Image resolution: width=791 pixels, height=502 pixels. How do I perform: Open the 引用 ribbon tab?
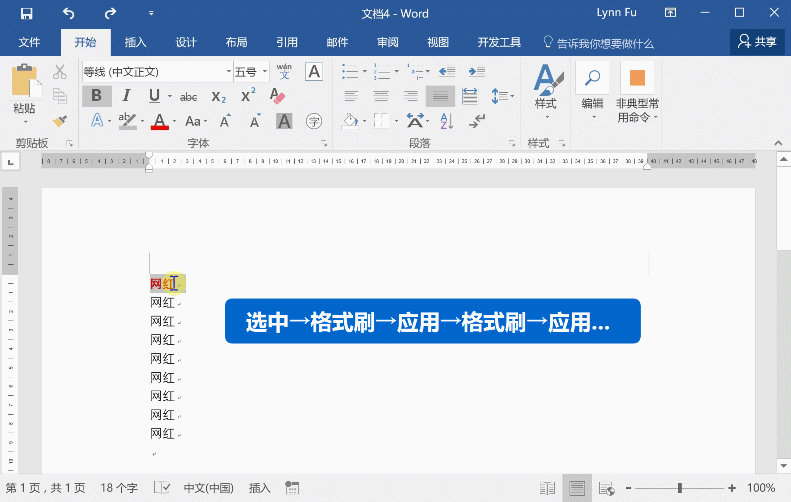click(287, 42)
